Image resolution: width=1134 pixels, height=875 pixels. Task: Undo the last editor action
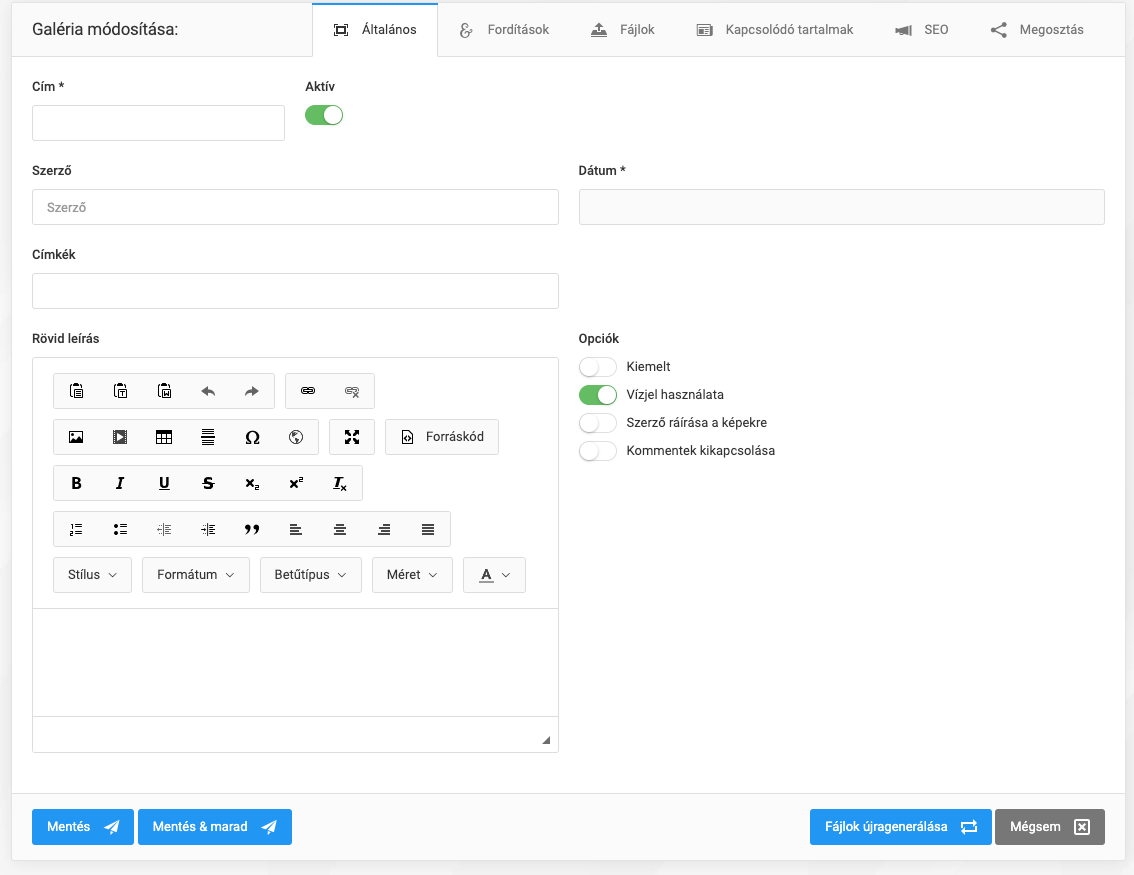coord(208,391)
